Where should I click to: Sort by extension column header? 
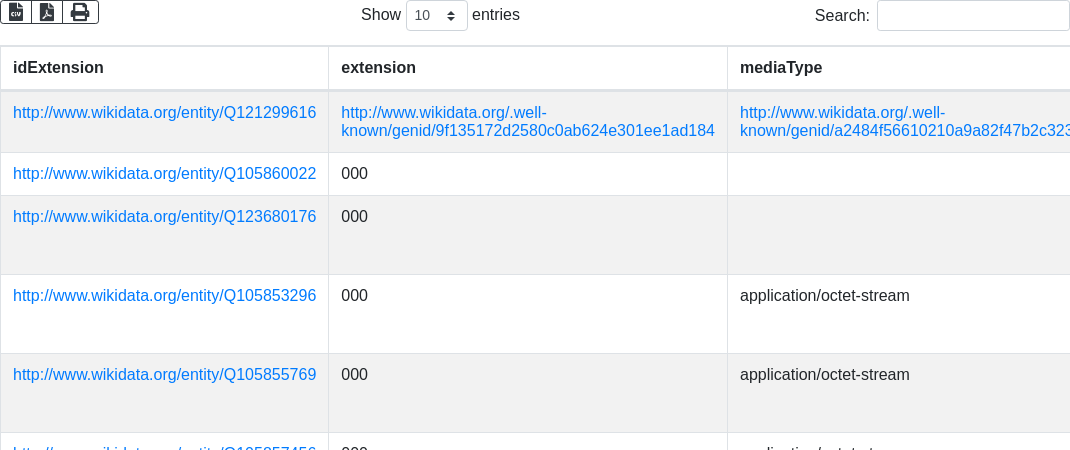378,68
